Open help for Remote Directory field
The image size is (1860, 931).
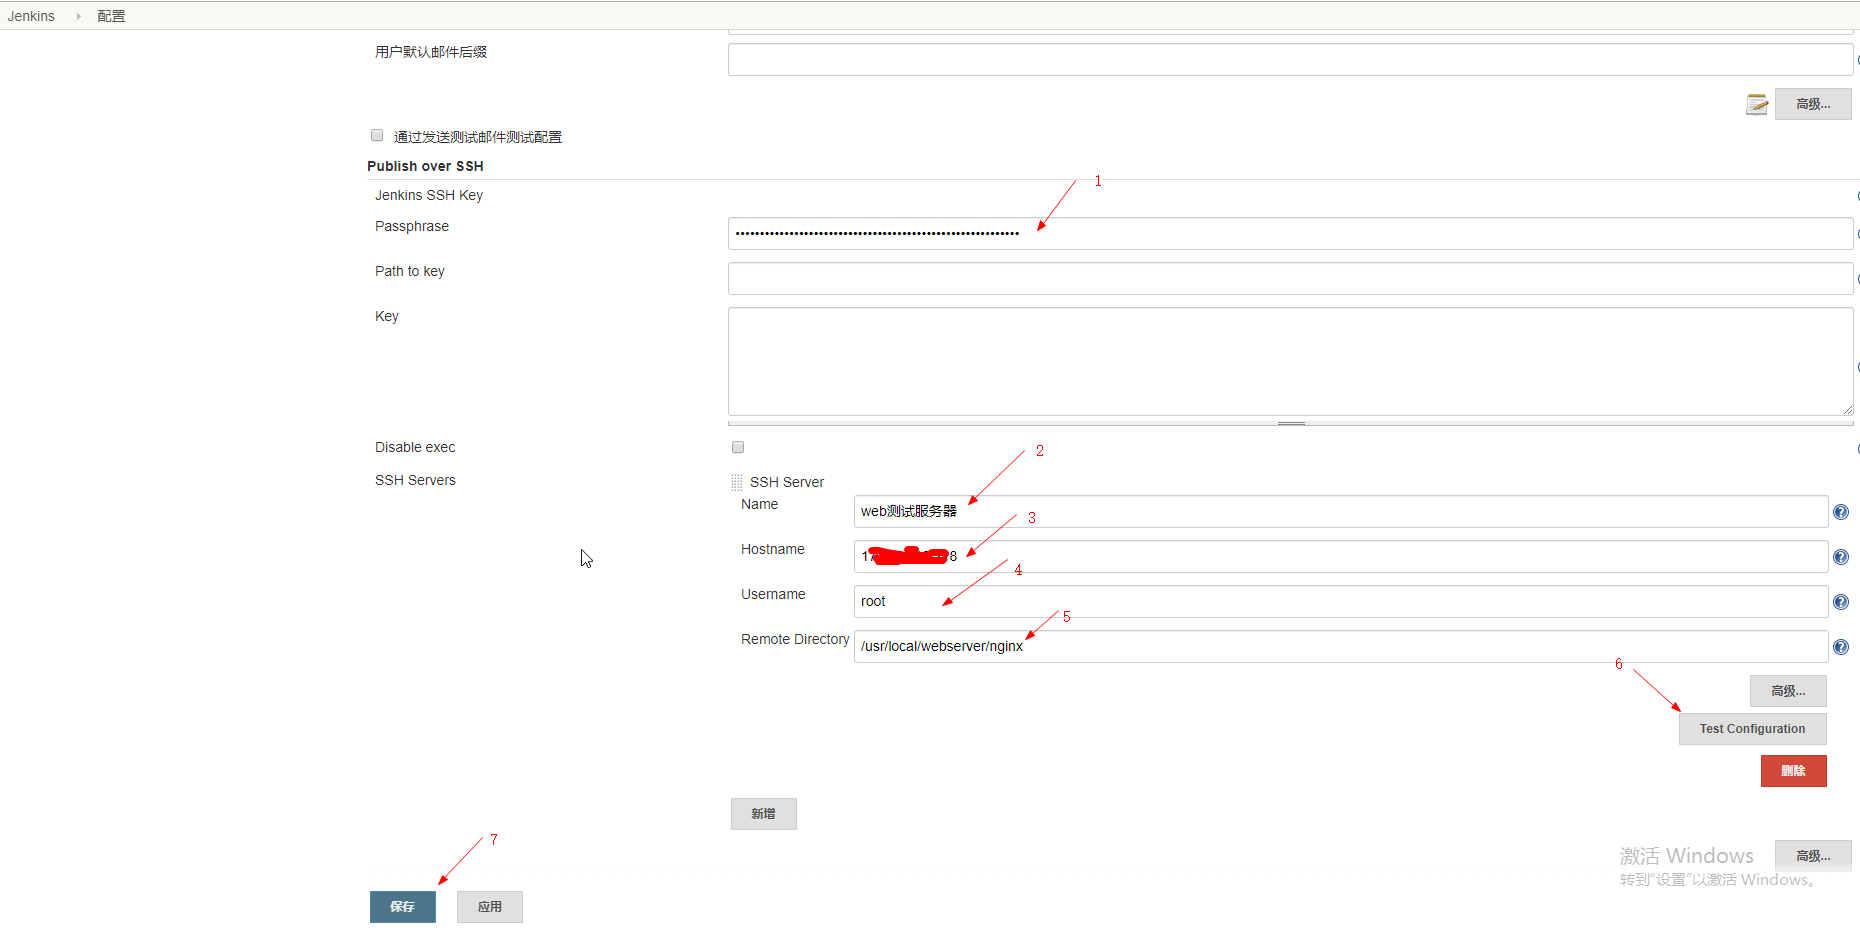[1840, 647]
